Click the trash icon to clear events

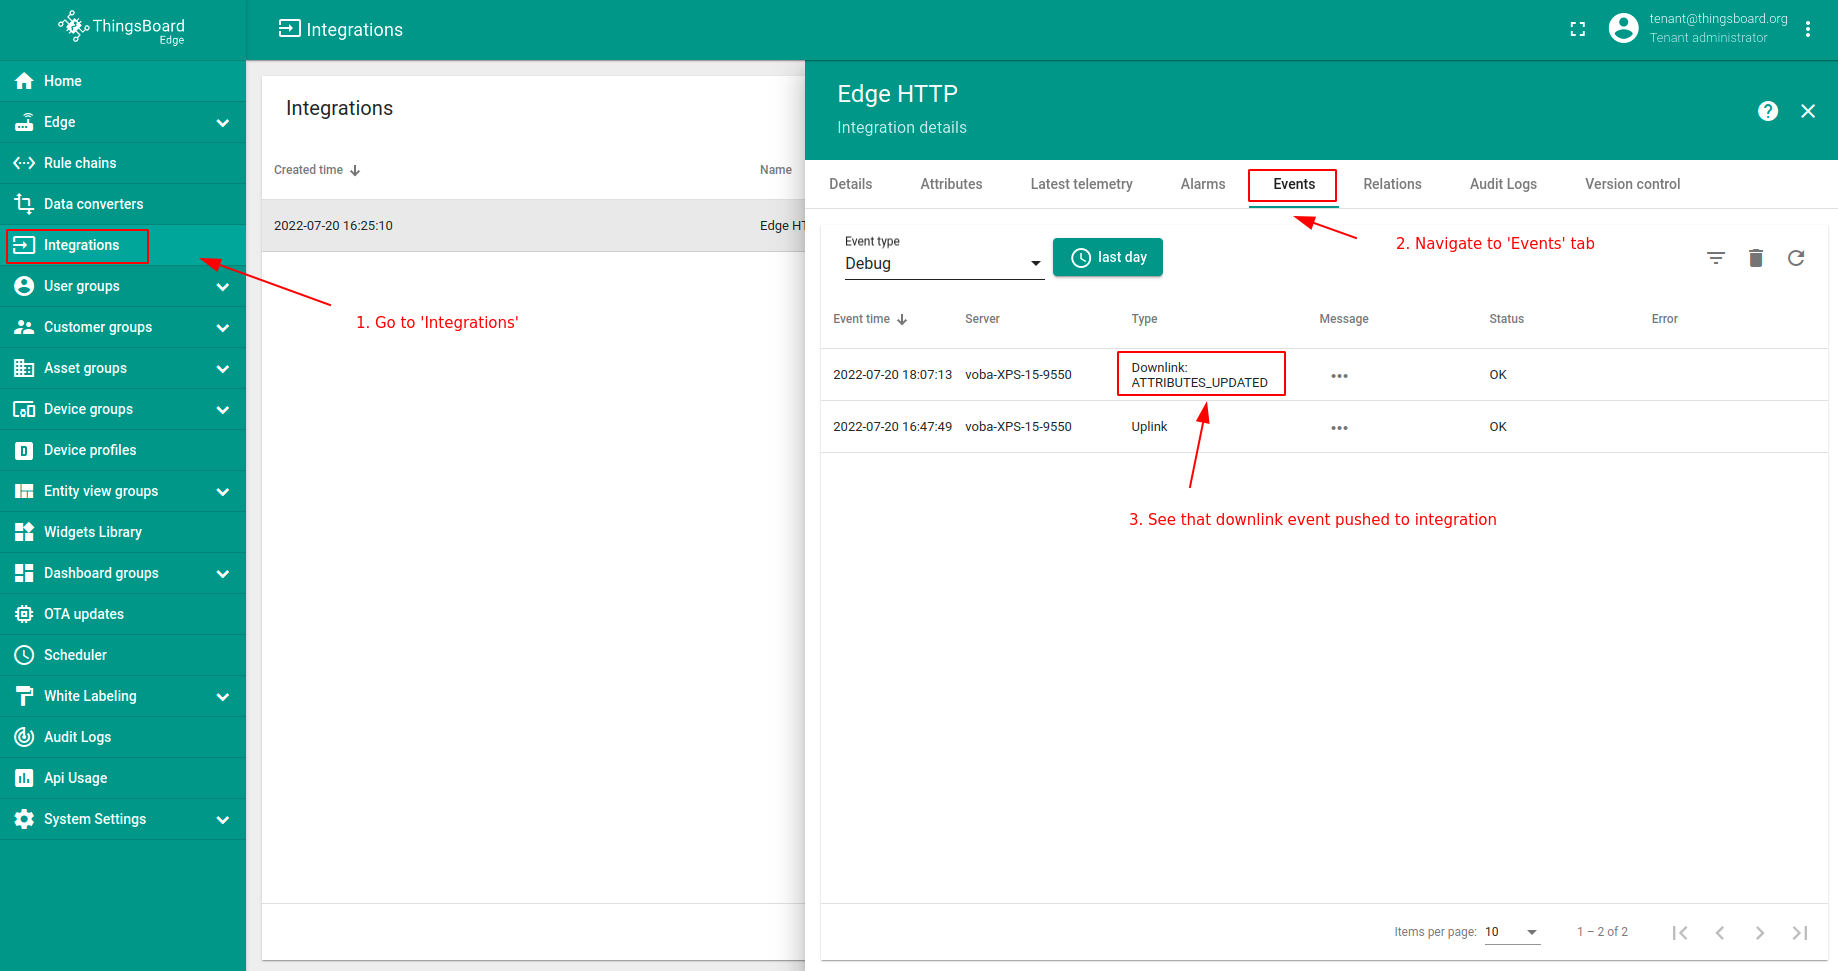[1756, 258]
